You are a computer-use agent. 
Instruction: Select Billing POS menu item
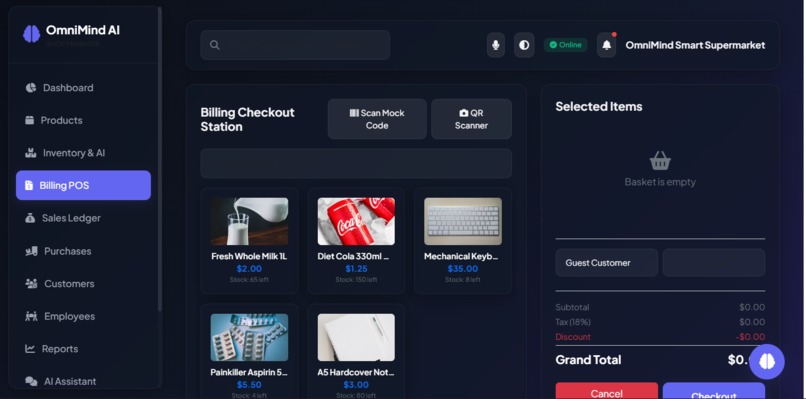coord(83,185)
